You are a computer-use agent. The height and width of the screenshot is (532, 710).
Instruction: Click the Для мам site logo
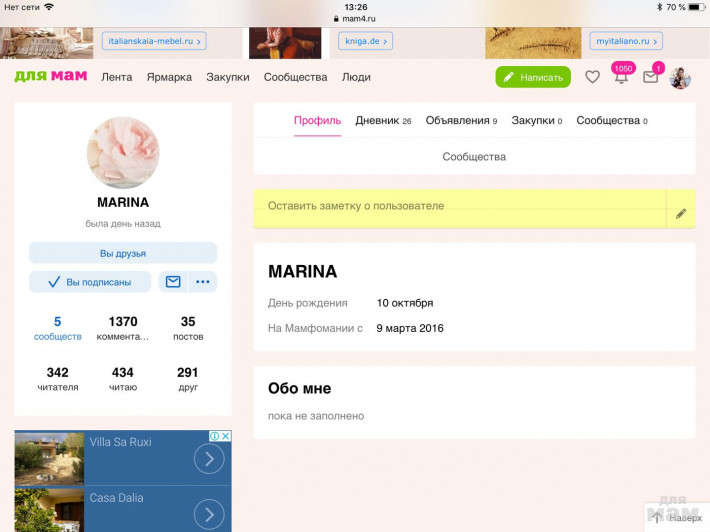50,77
